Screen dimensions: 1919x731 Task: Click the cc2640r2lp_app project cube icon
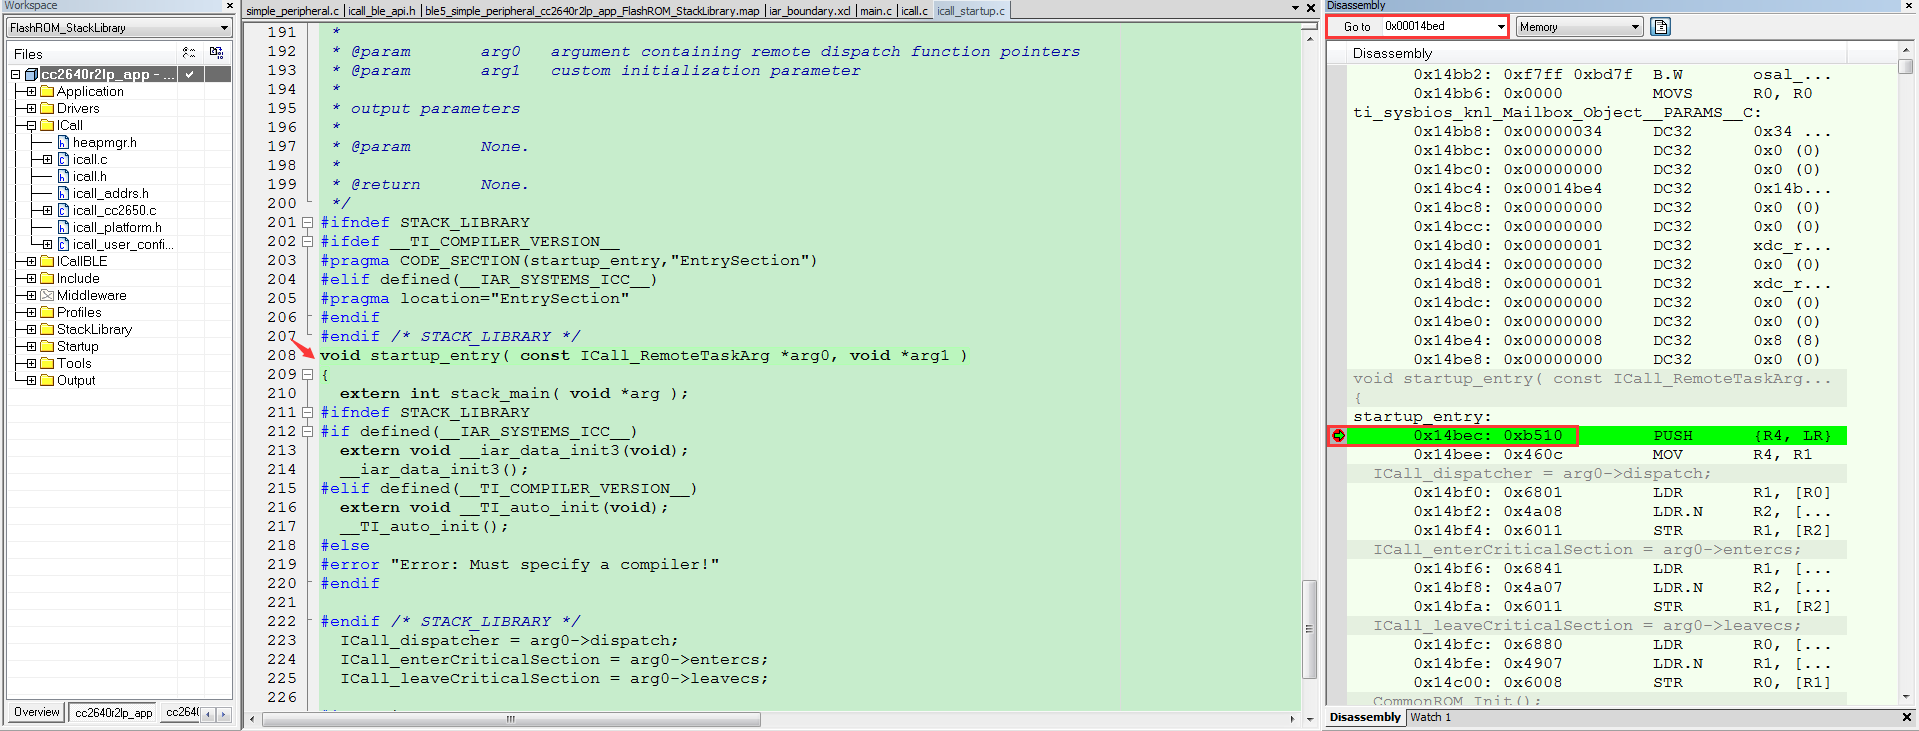click(x=32, y=75)
